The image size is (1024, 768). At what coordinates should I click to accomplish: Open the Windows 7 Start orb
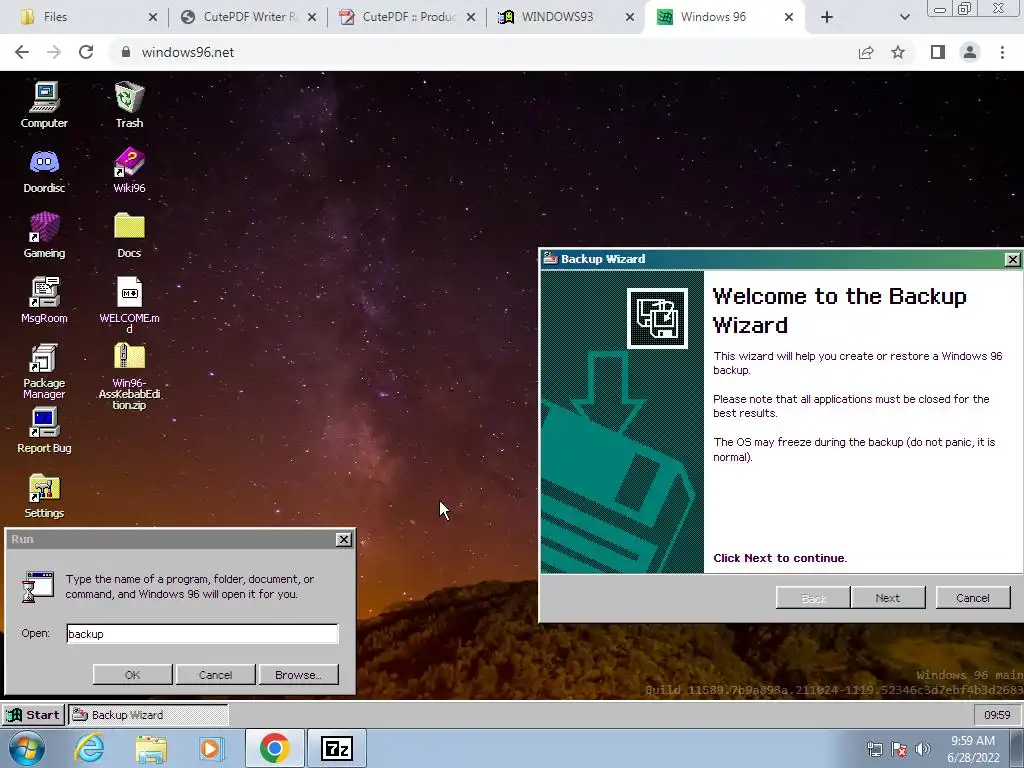[27, 748]
